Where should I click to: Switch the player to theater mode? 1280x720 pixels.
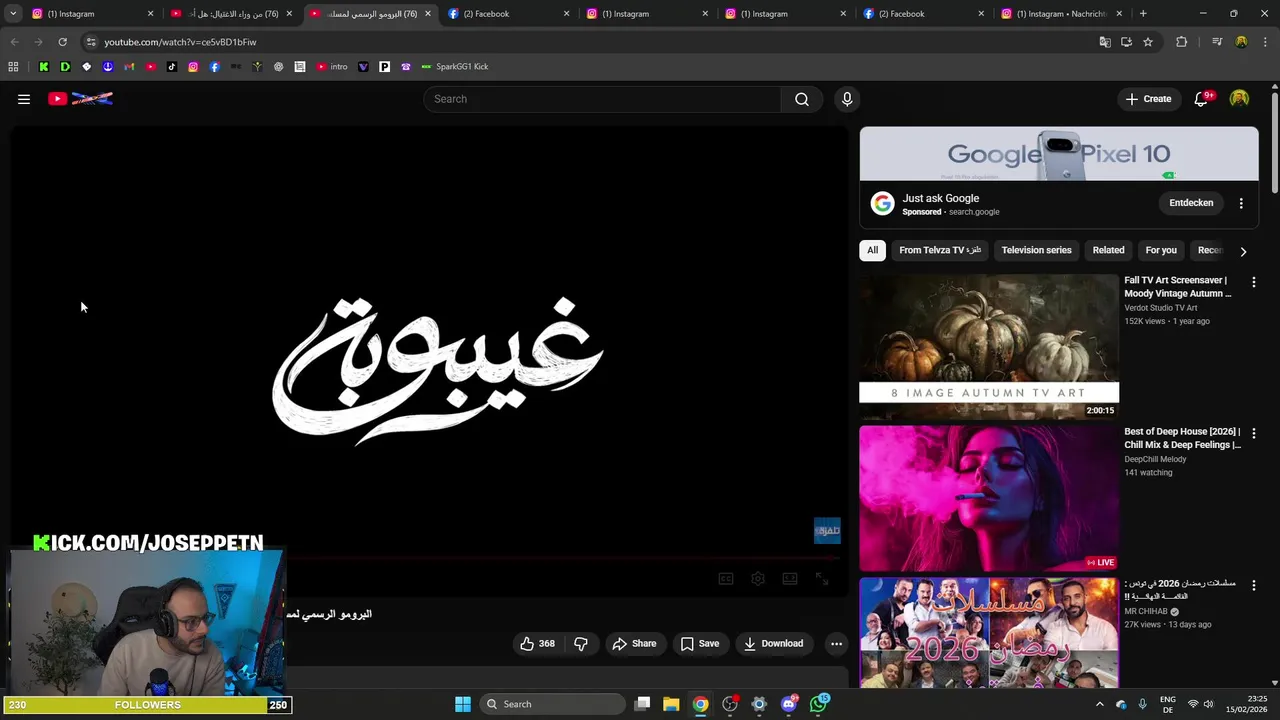coord(790,578)
